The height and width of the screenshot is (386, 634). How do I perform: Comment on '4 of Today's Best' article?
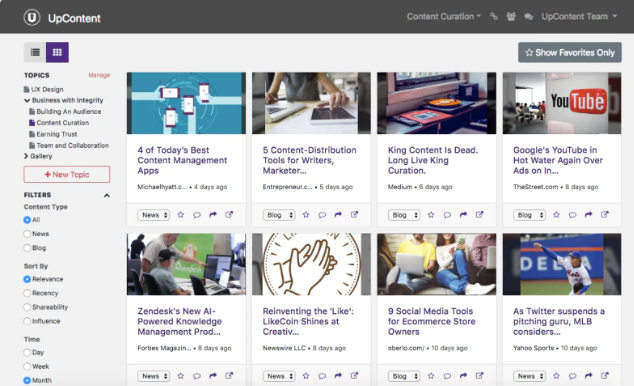tap(197, 215)
